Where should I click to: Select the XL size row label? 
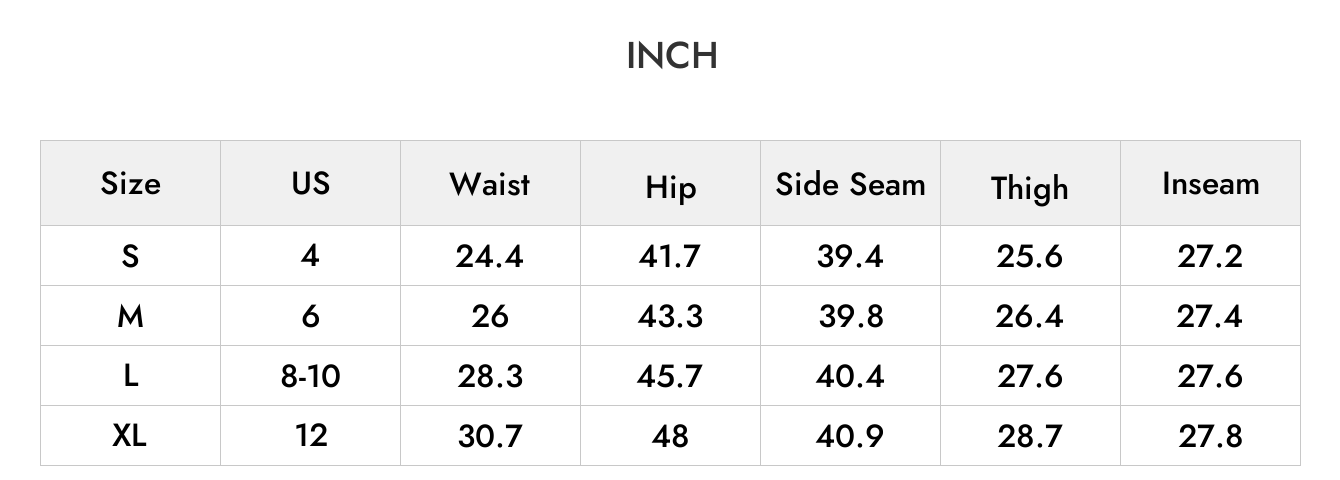130,436
